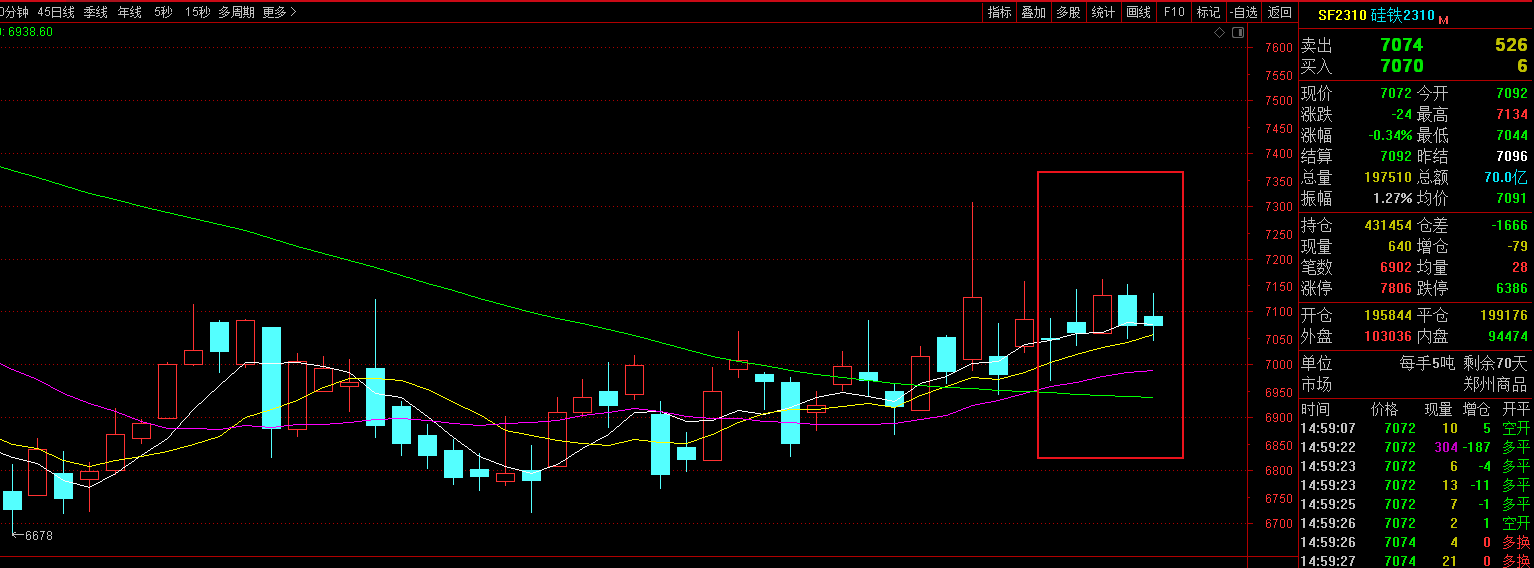Image resolution: width=1534 pixels, height=568 pixels.
Task: Click the tall candlestick with highest wick
Action: click(972, 328)
